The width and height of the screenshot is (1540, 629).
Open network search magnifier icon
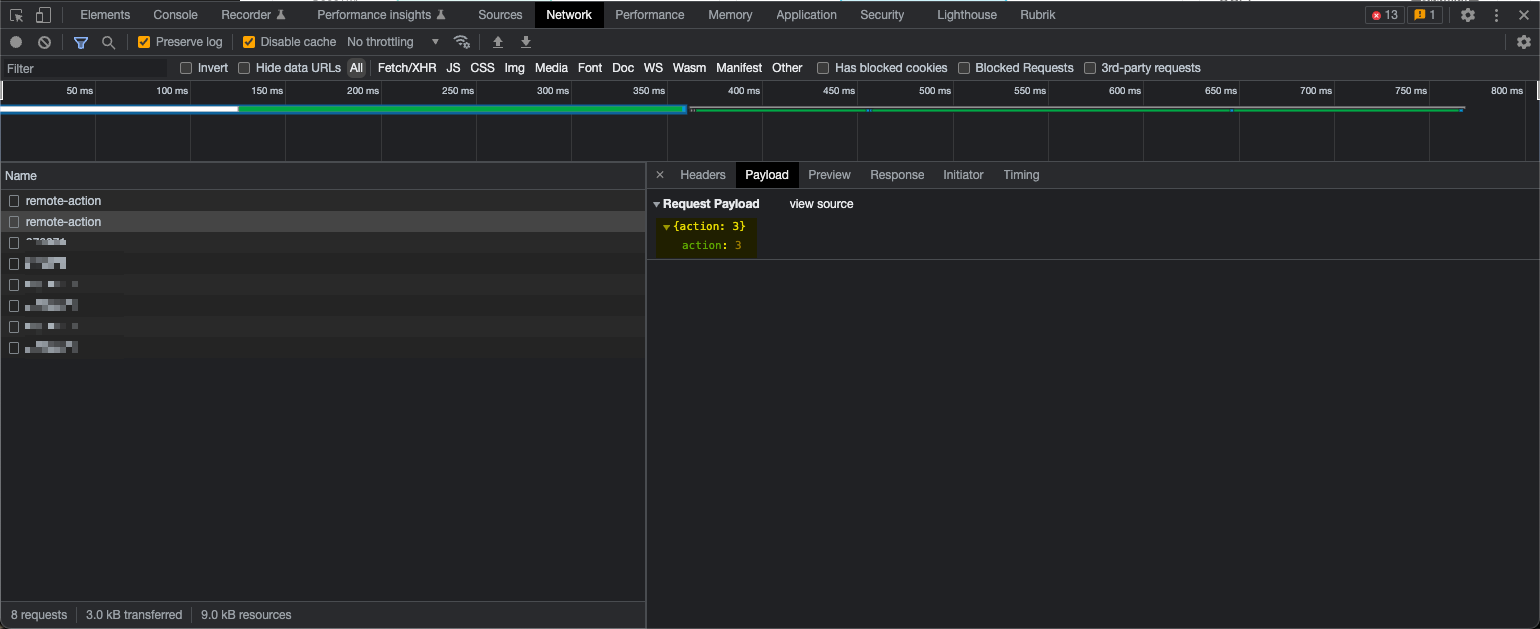click(108, 42)
